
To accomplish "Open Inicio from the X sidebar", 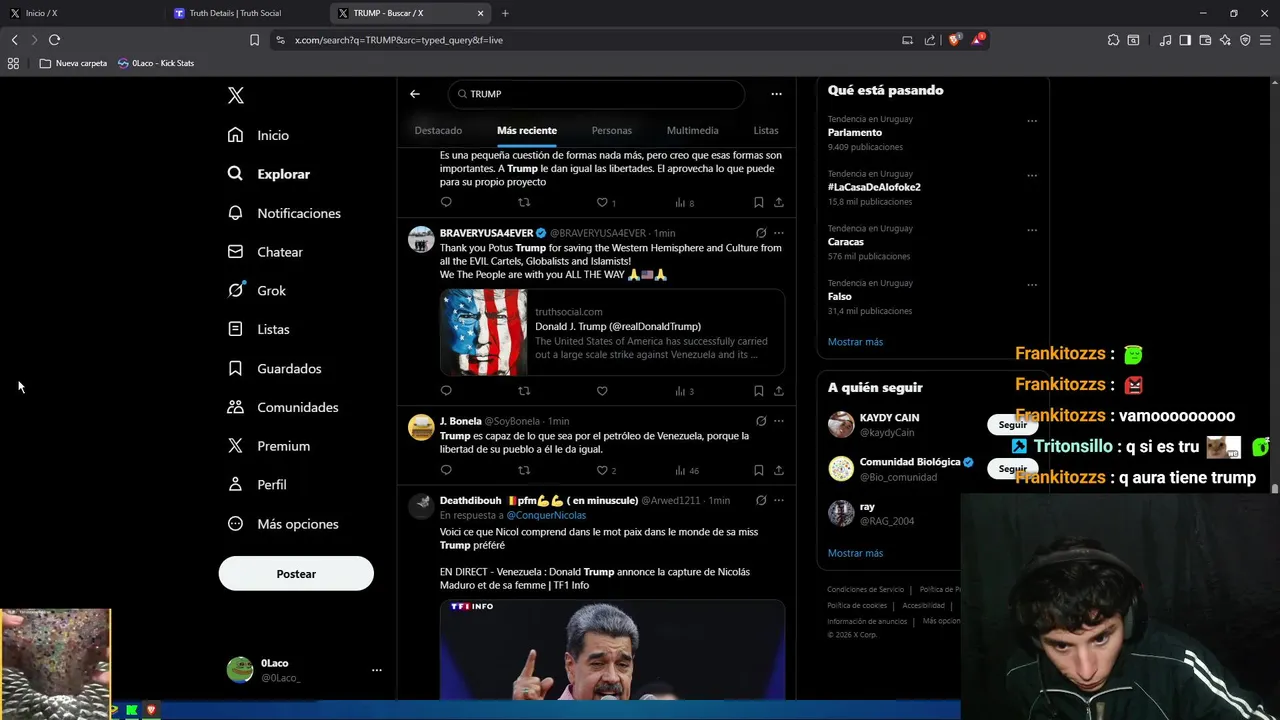I will coord(258,135).
